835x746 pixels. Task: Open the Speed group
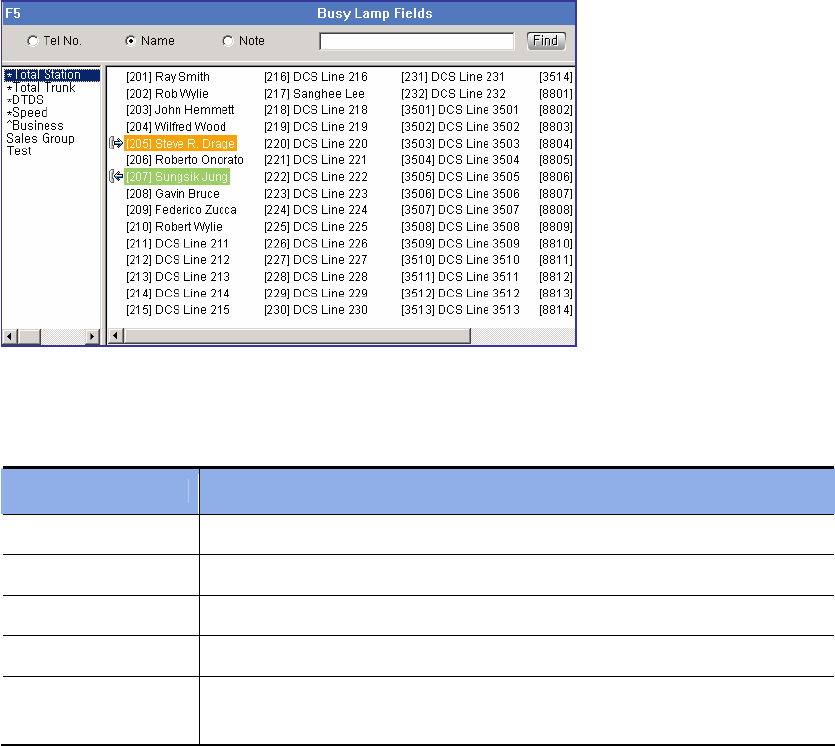(x=30, y=113)
